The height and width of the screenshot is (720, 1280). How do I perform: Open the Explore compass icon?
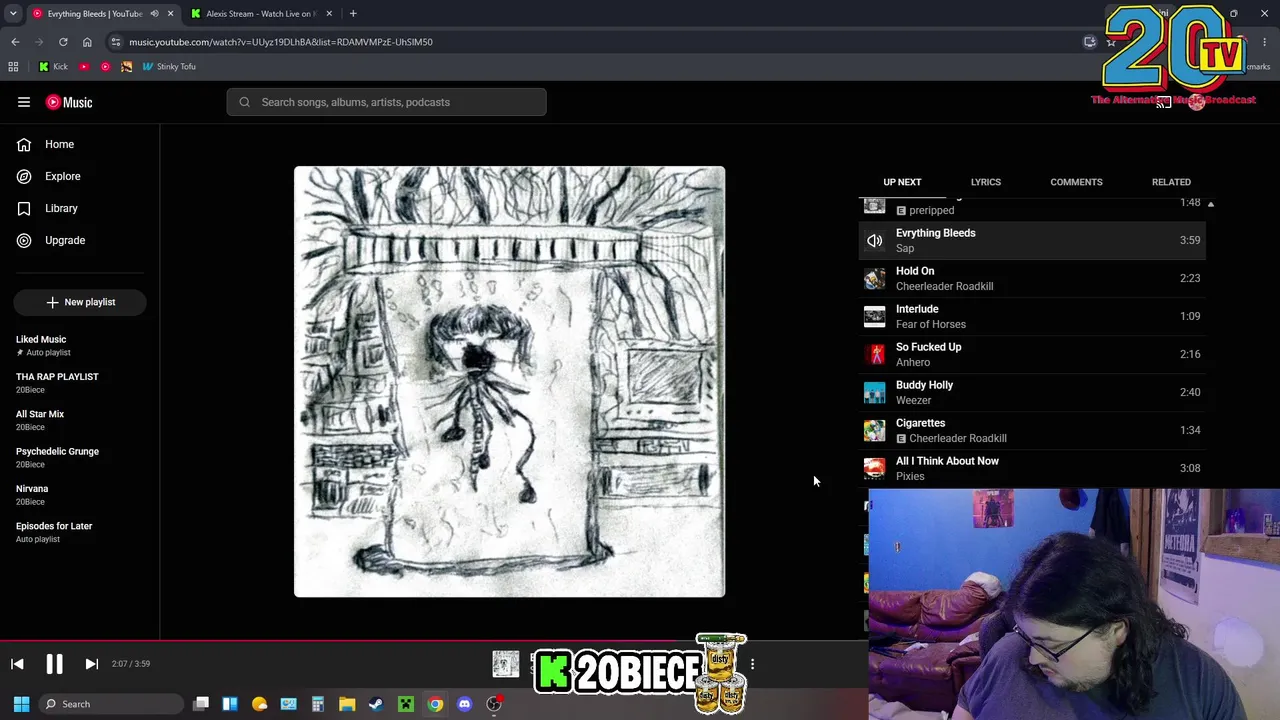(24, 176)
